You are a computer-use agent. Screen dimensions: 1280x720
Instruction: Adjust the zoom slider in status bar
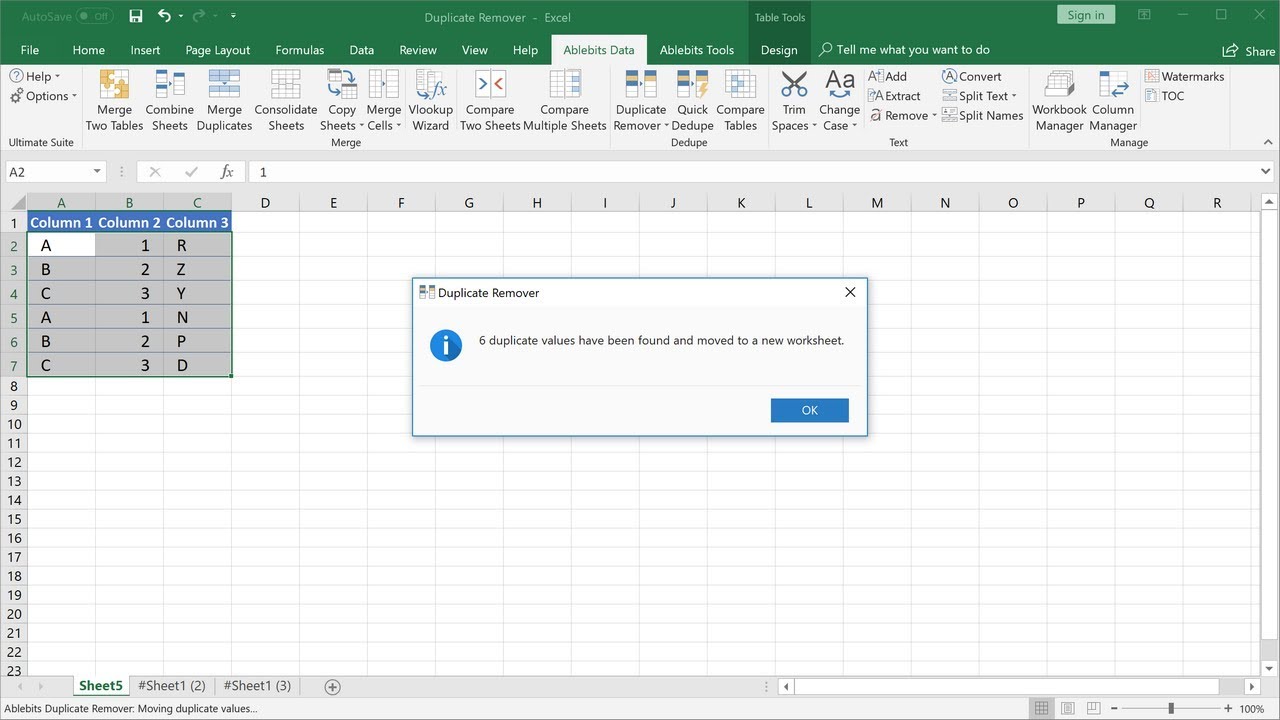tap(1172, 709)
